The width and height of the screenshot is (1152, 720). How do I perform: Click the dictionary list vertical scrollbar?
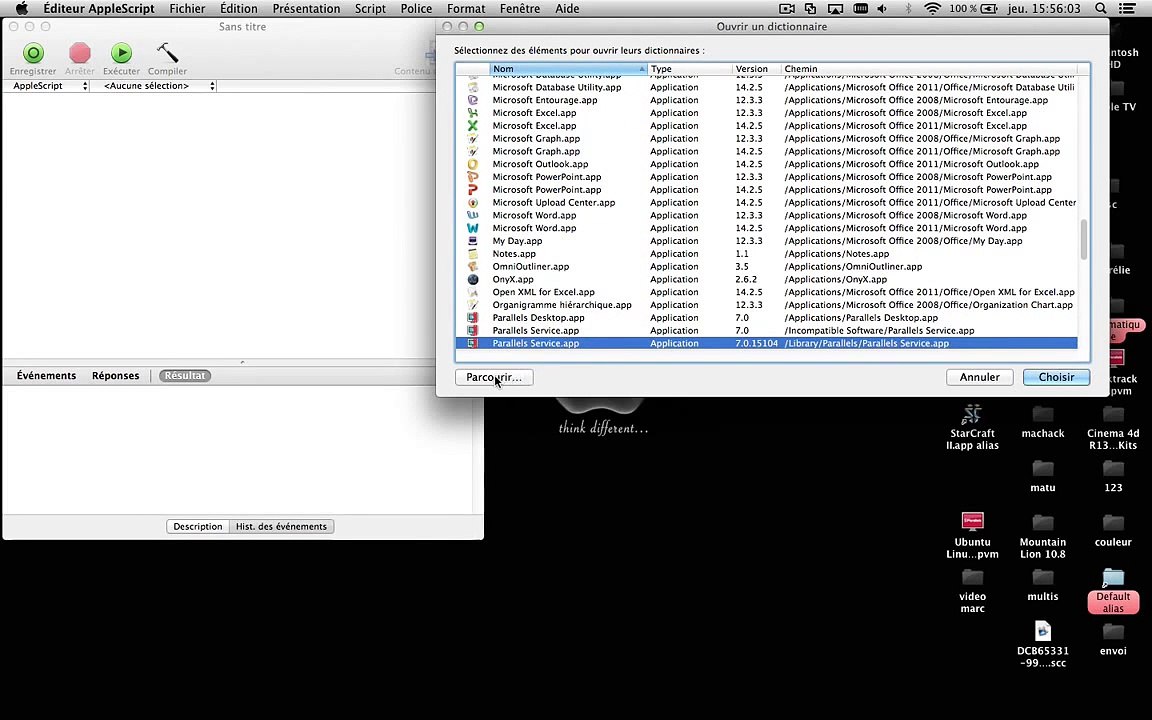1084,240
